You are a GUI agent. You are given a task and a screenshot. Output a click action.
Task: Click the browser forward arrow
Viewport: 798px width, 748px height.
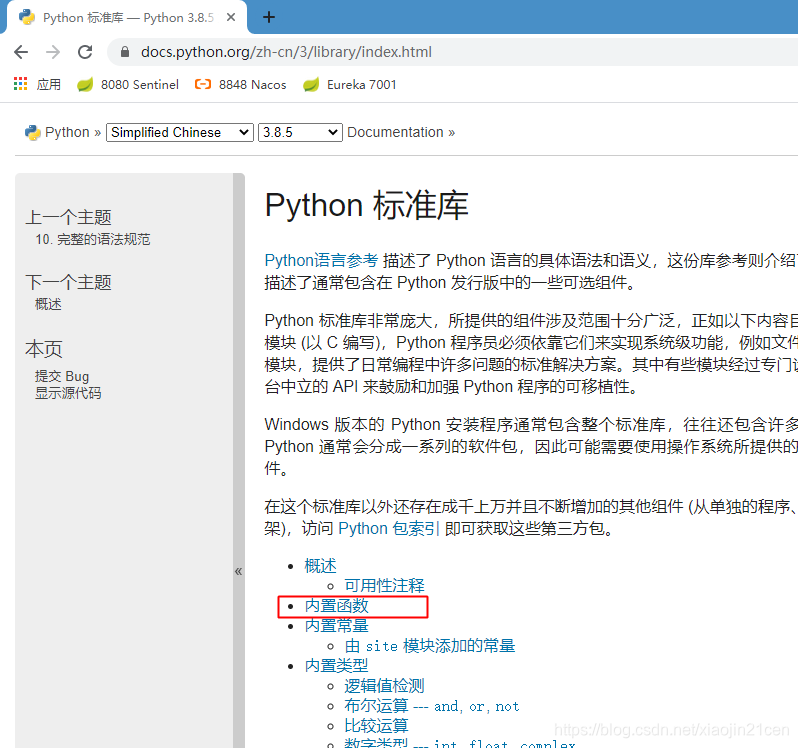click(53, 52)
